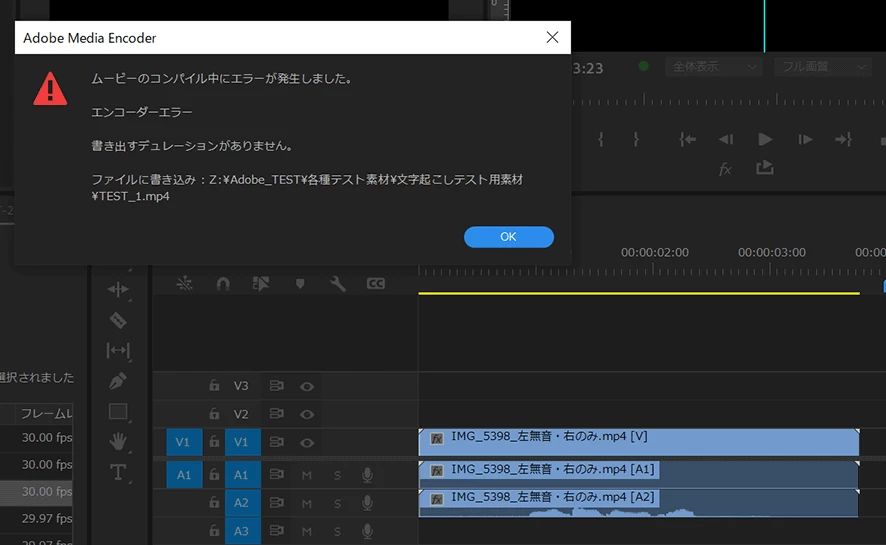886x545 pixels.
Task: Step back one frame
Action: coord(726,139)
